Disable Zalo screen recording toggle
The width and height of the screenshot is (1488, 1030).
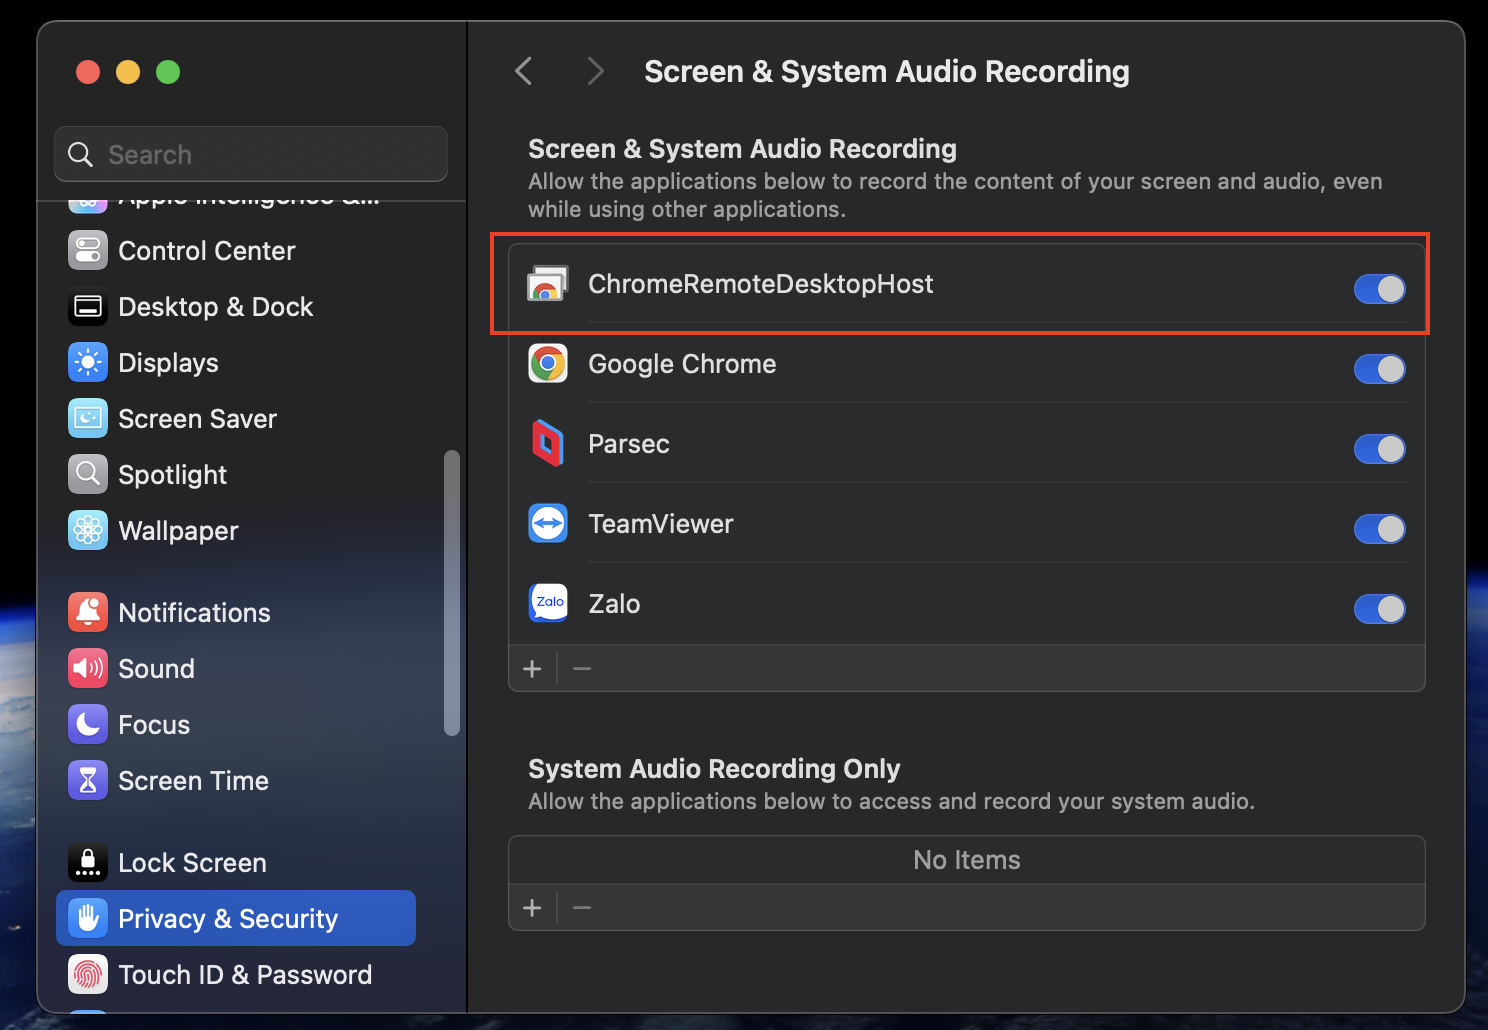pyautogui.click(x=1380, y=609)
